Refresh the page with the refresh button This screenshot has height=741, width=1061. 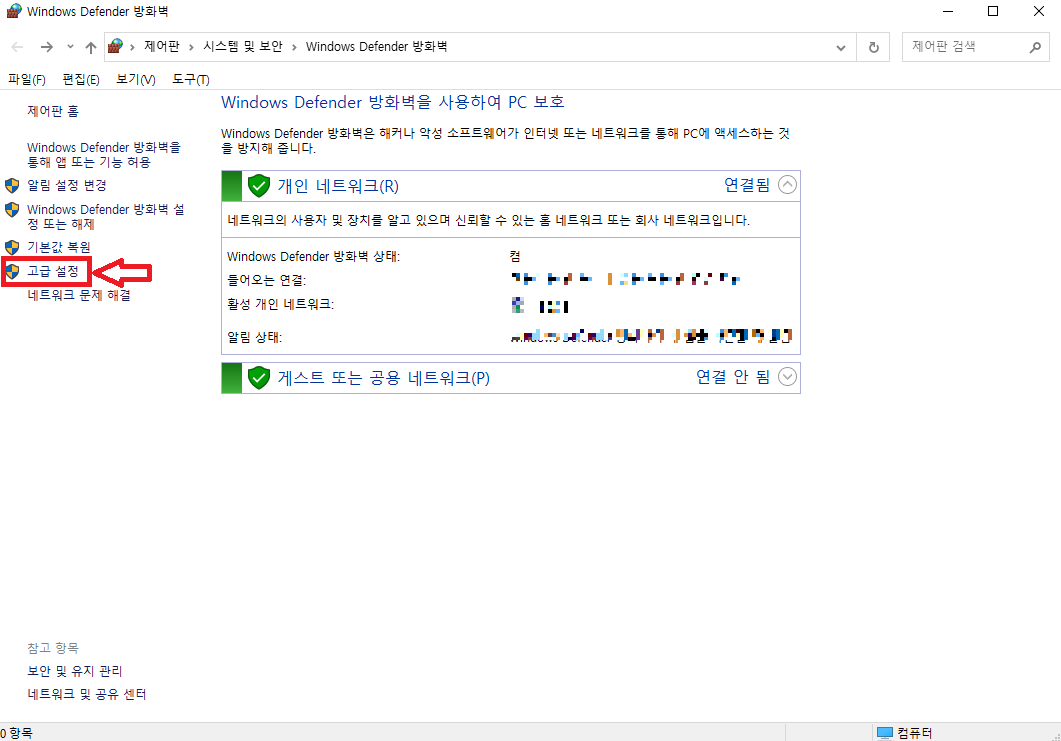pyautogui.click(x=874, y=47)
